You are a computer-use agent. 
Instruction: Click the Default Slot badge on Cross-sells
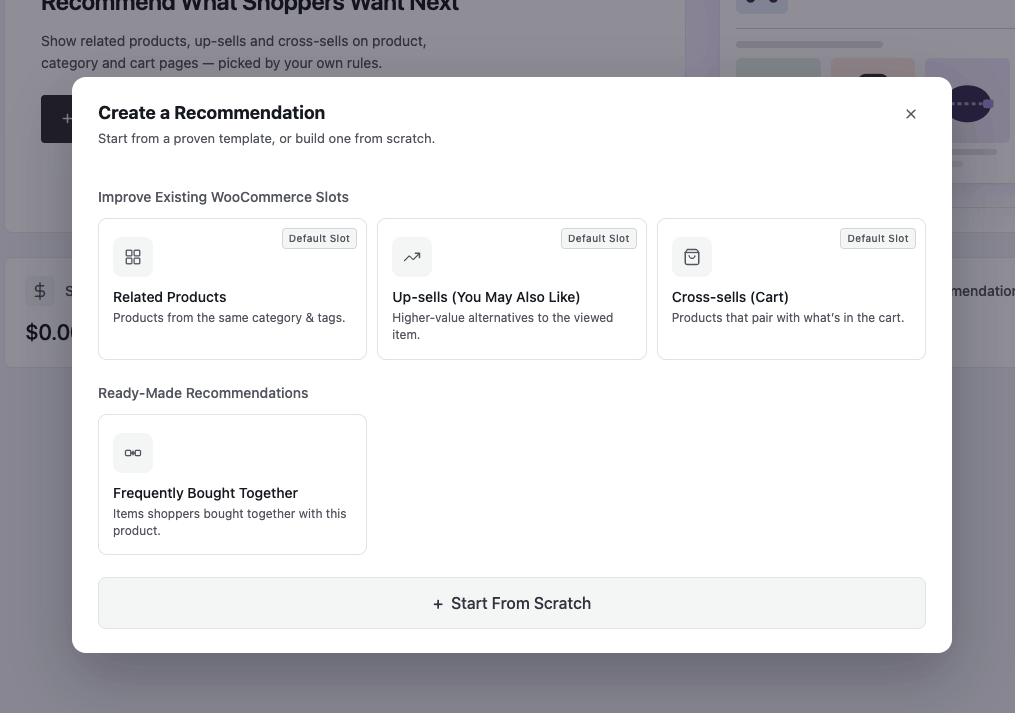pos(878,238)
